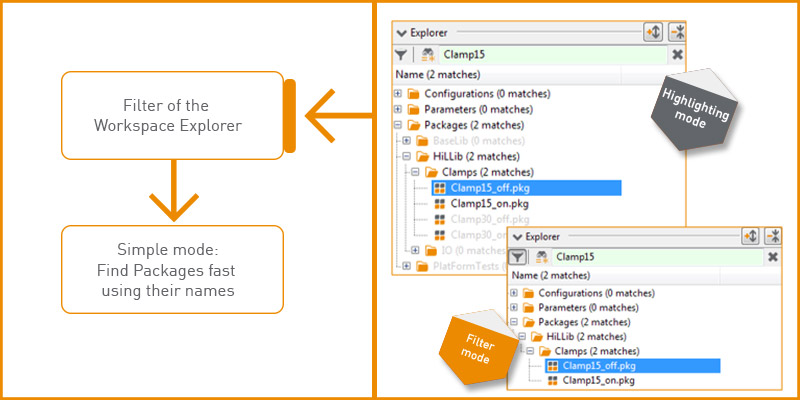Click binoculars search icon in lower Explorer panel
The image size is (800, 400).
pos(541,257)
